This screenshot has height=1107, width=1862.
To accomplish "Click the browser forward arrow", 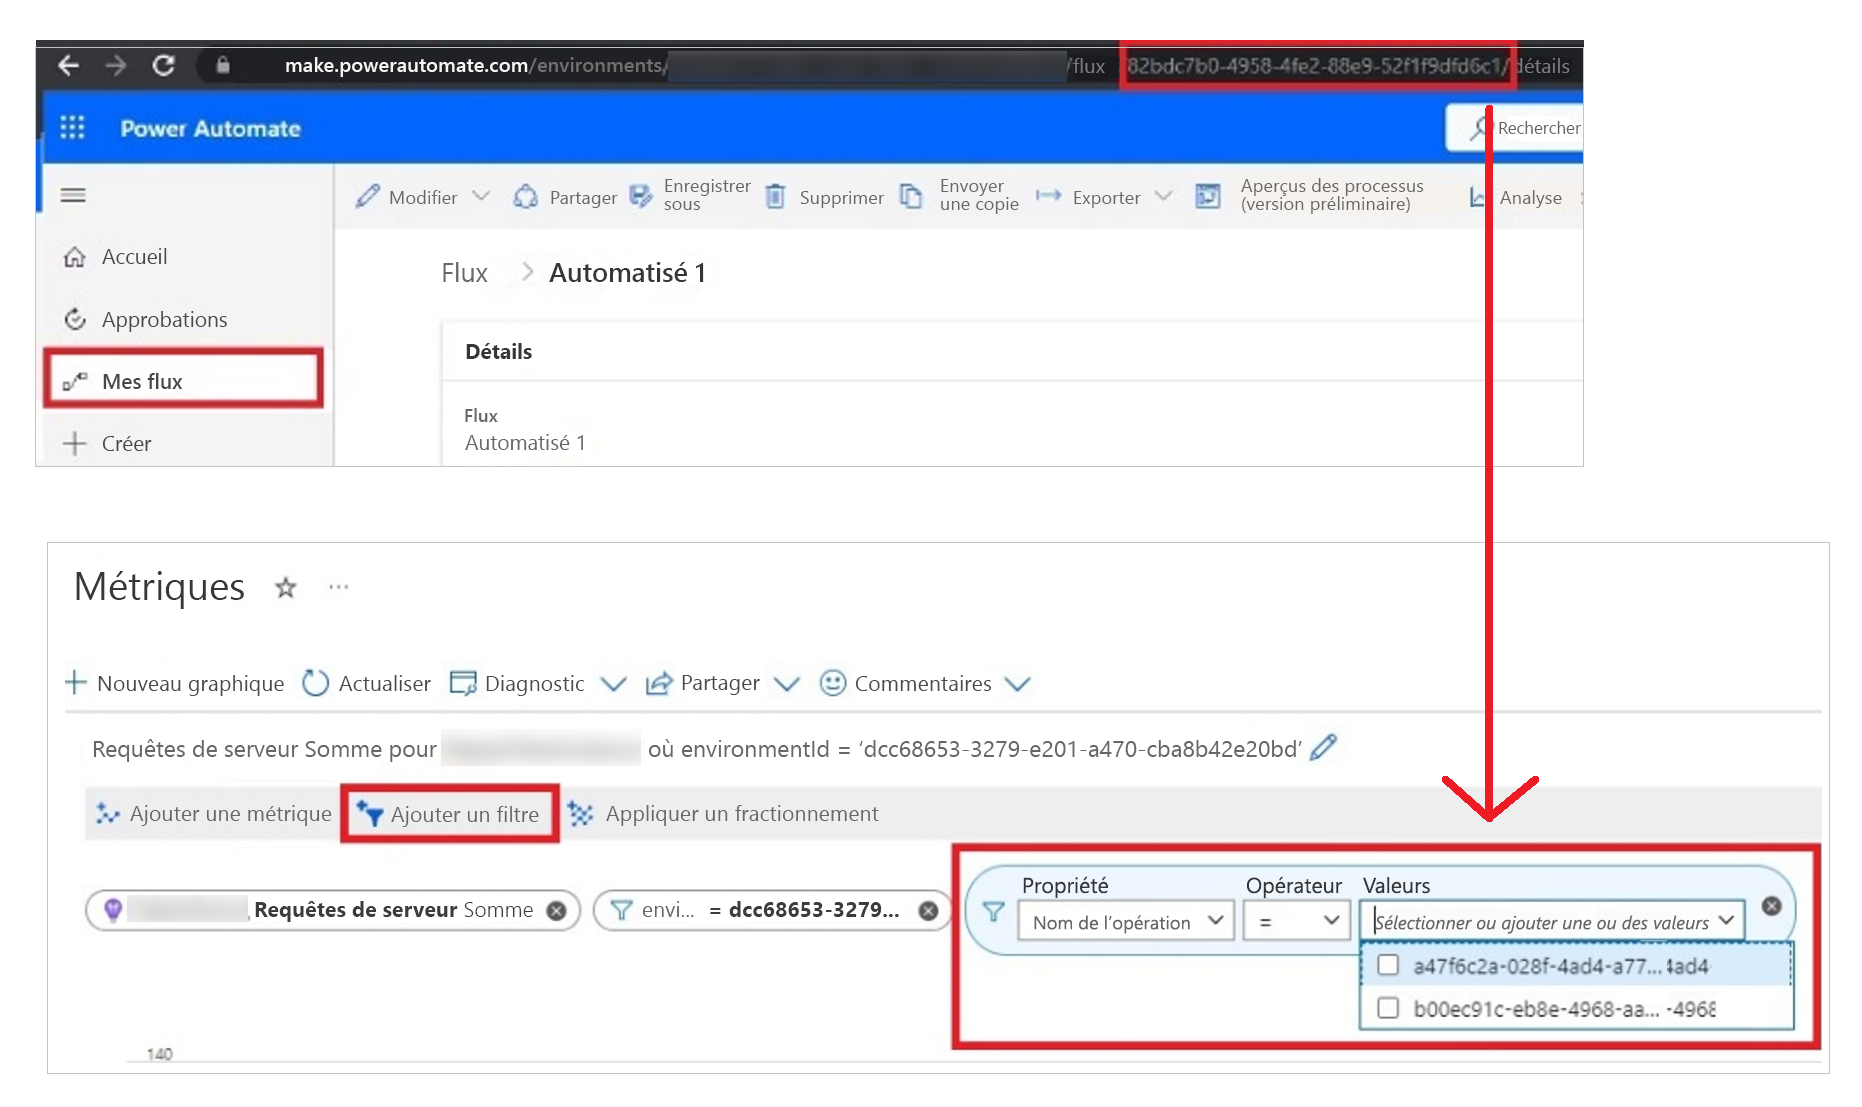I will coord(116,66).
